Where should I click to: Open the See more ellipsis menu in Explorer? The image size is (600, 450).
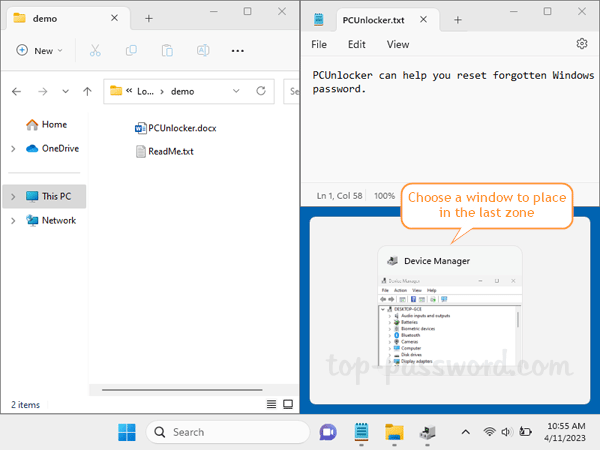238,50
